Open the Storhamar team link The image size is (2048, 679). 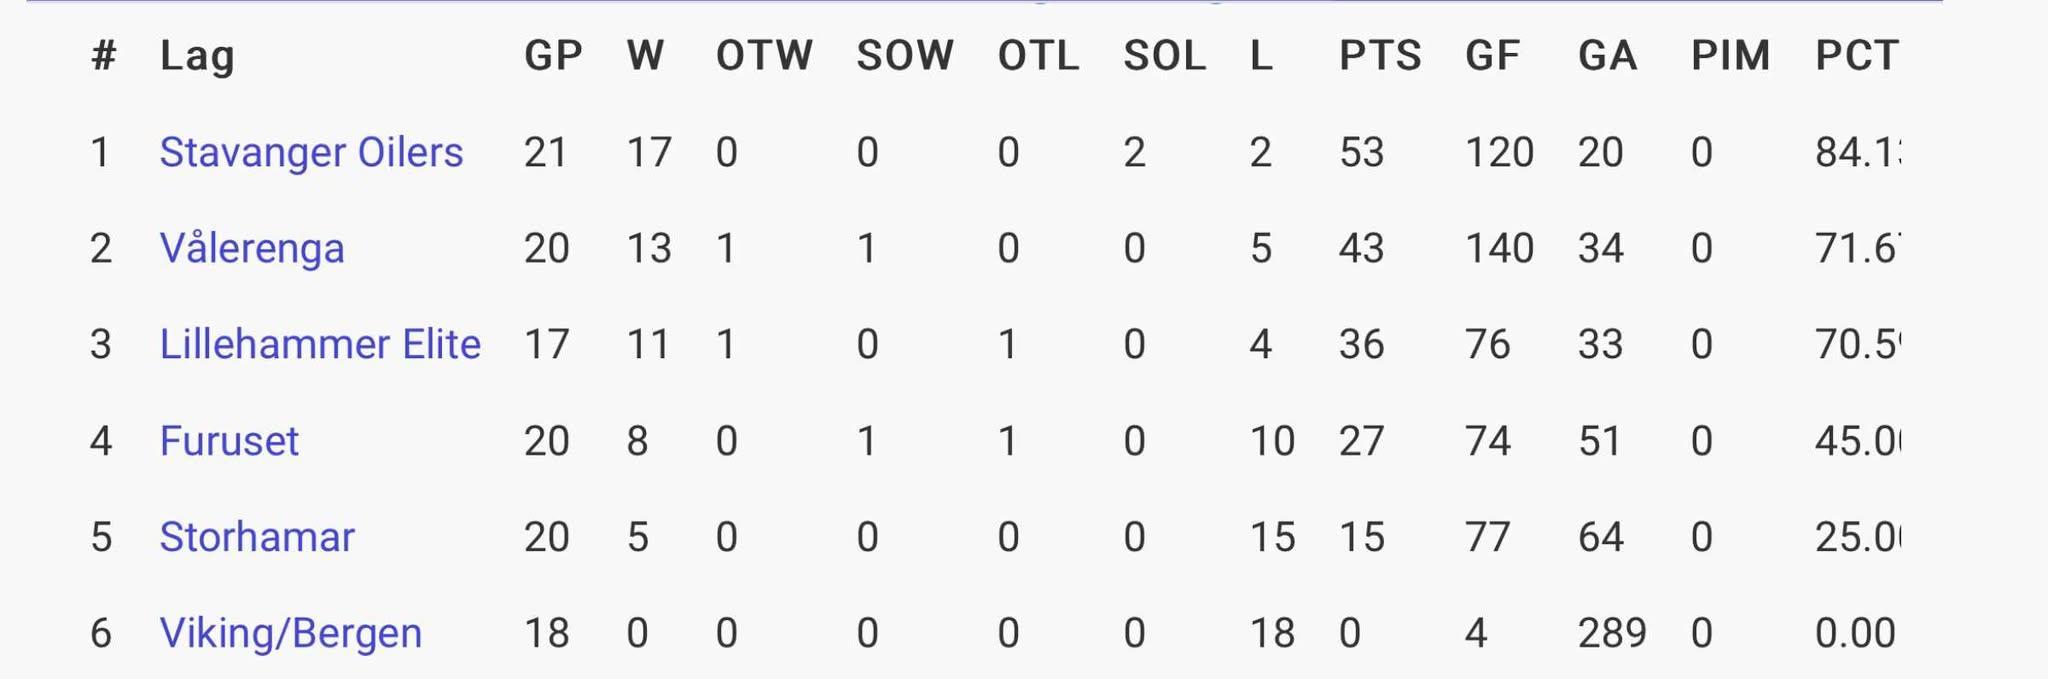pyautogui.click(x=257, y=537)
